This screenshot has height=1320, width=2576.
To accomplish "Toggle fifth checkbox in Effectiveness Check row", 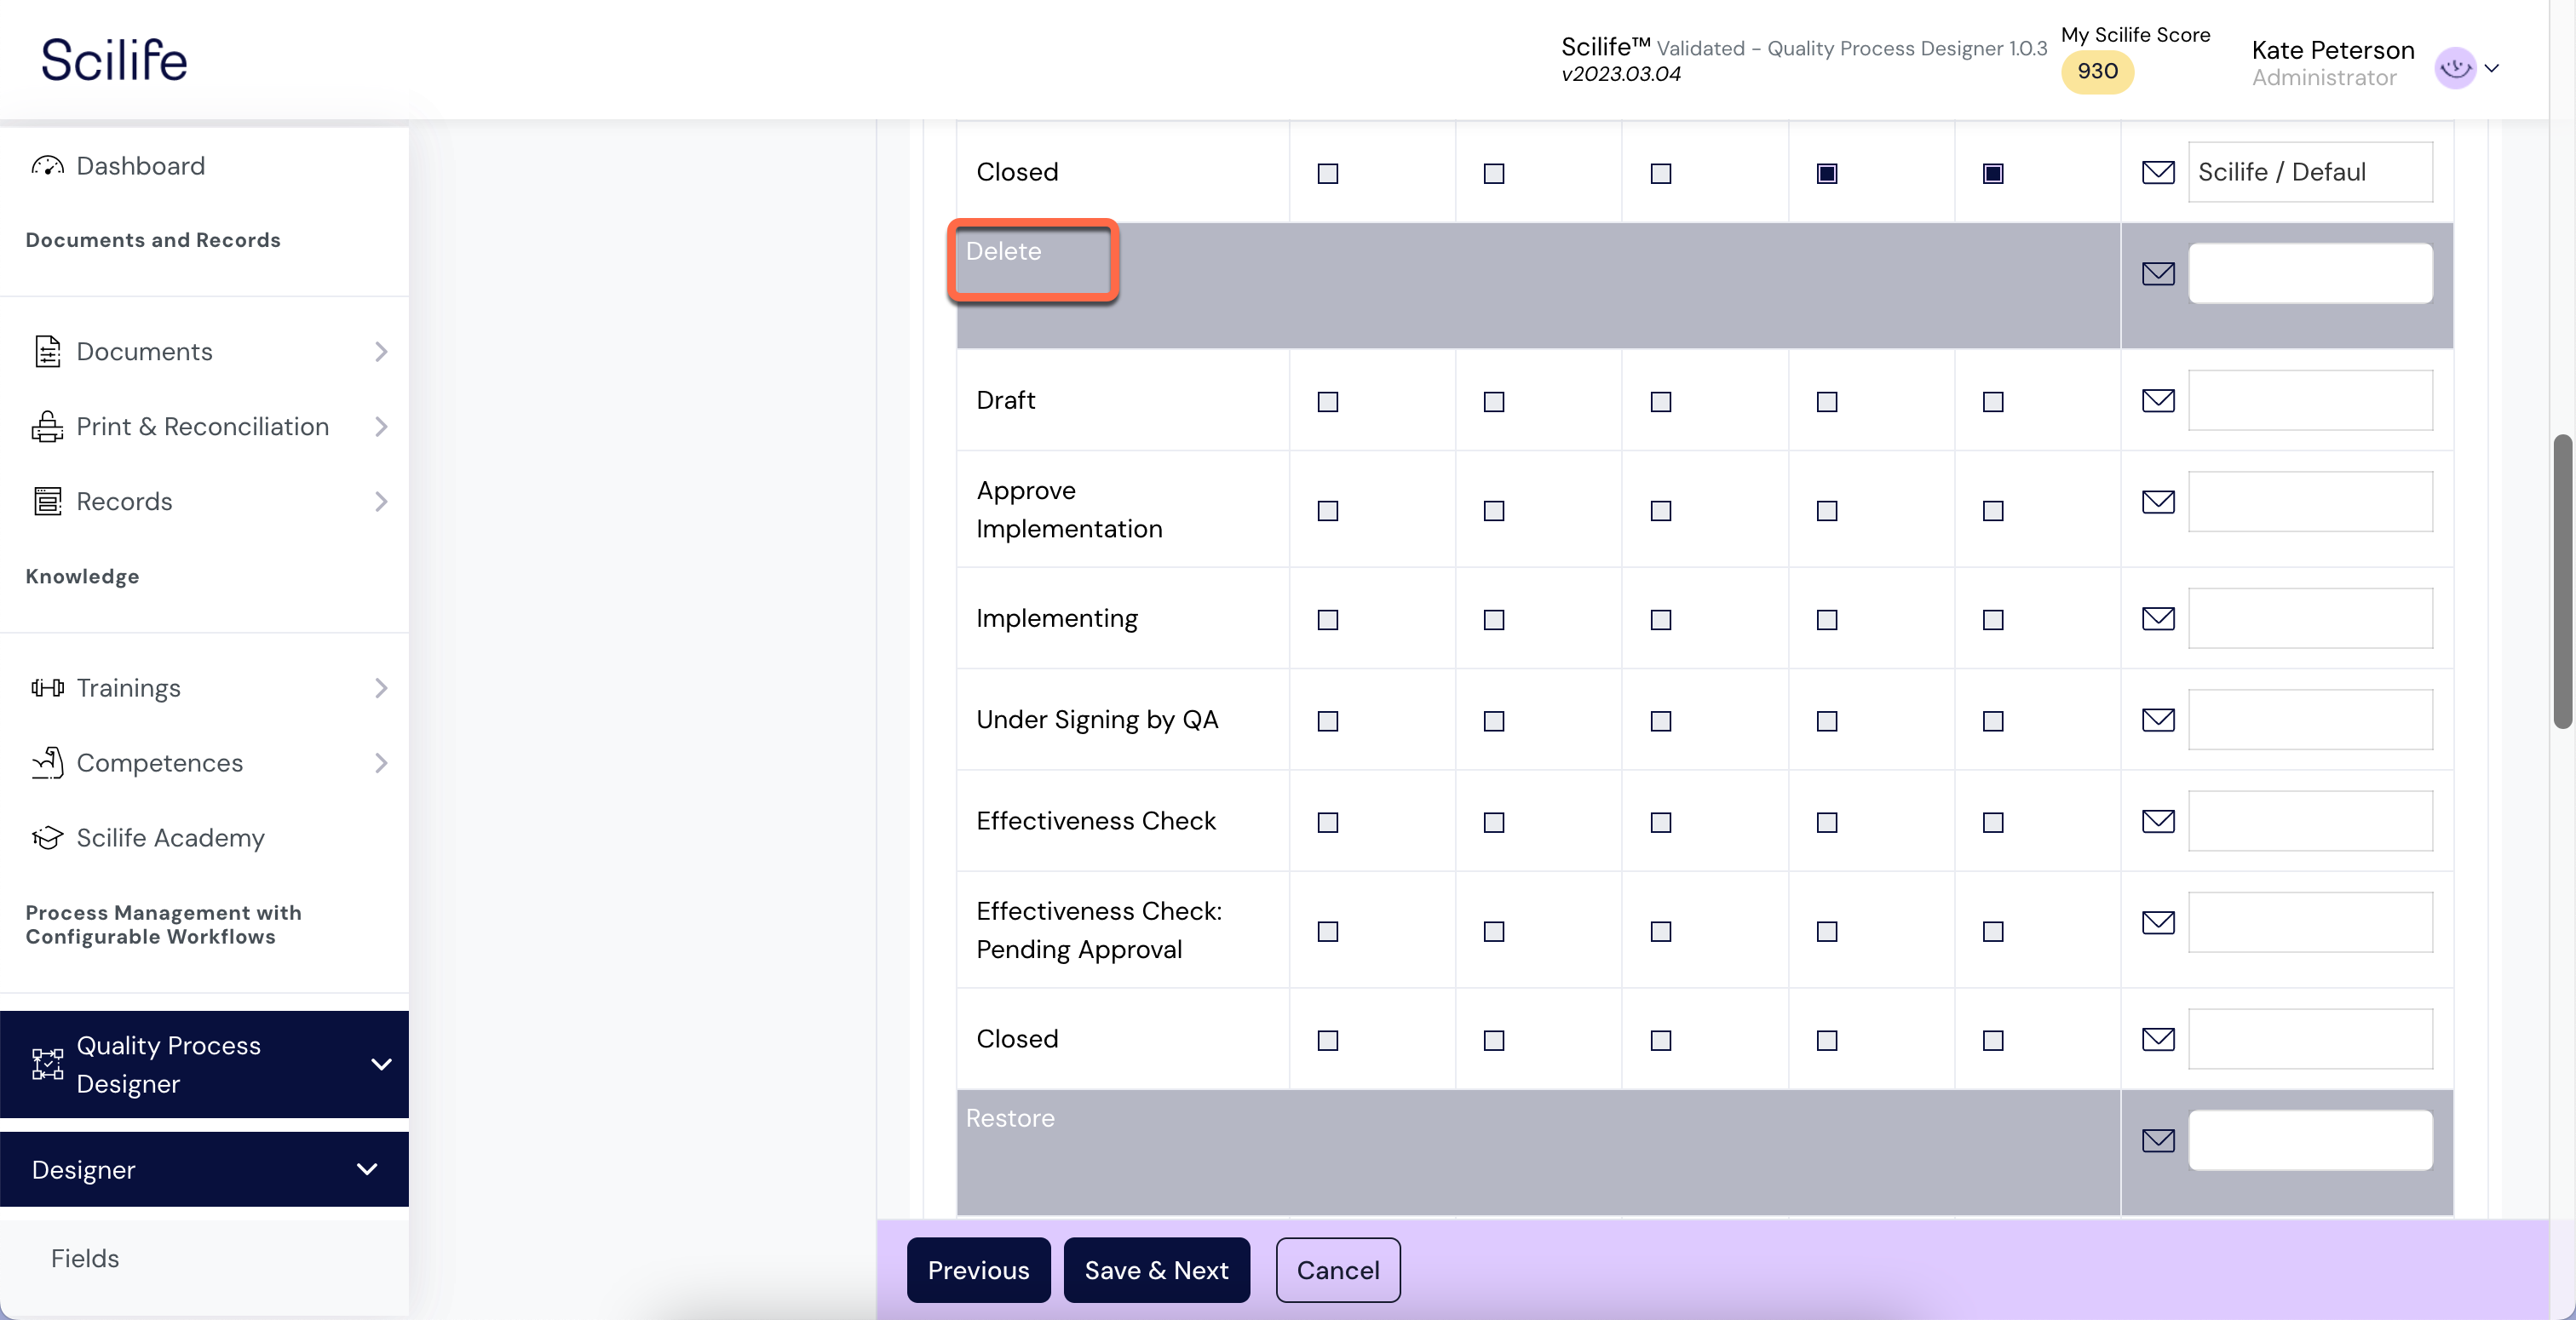I will pyautogui.click(x=1992, y=822).
